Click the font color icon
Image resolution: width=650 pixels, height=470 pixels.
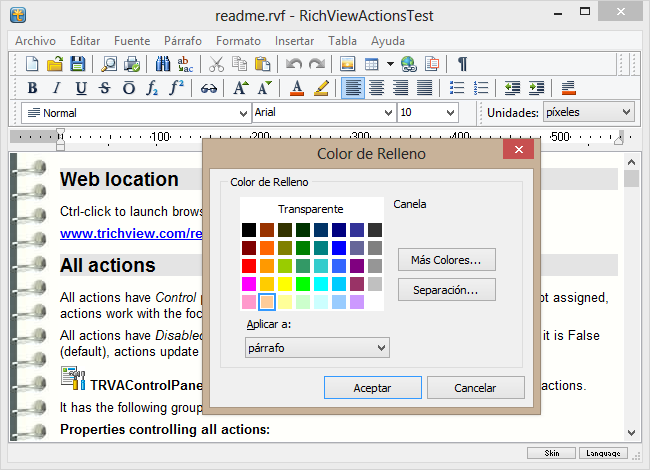297,88
